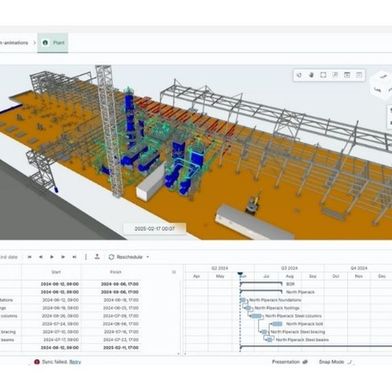
Task: Jump to the start of the animation
Action: click(30, 257)
